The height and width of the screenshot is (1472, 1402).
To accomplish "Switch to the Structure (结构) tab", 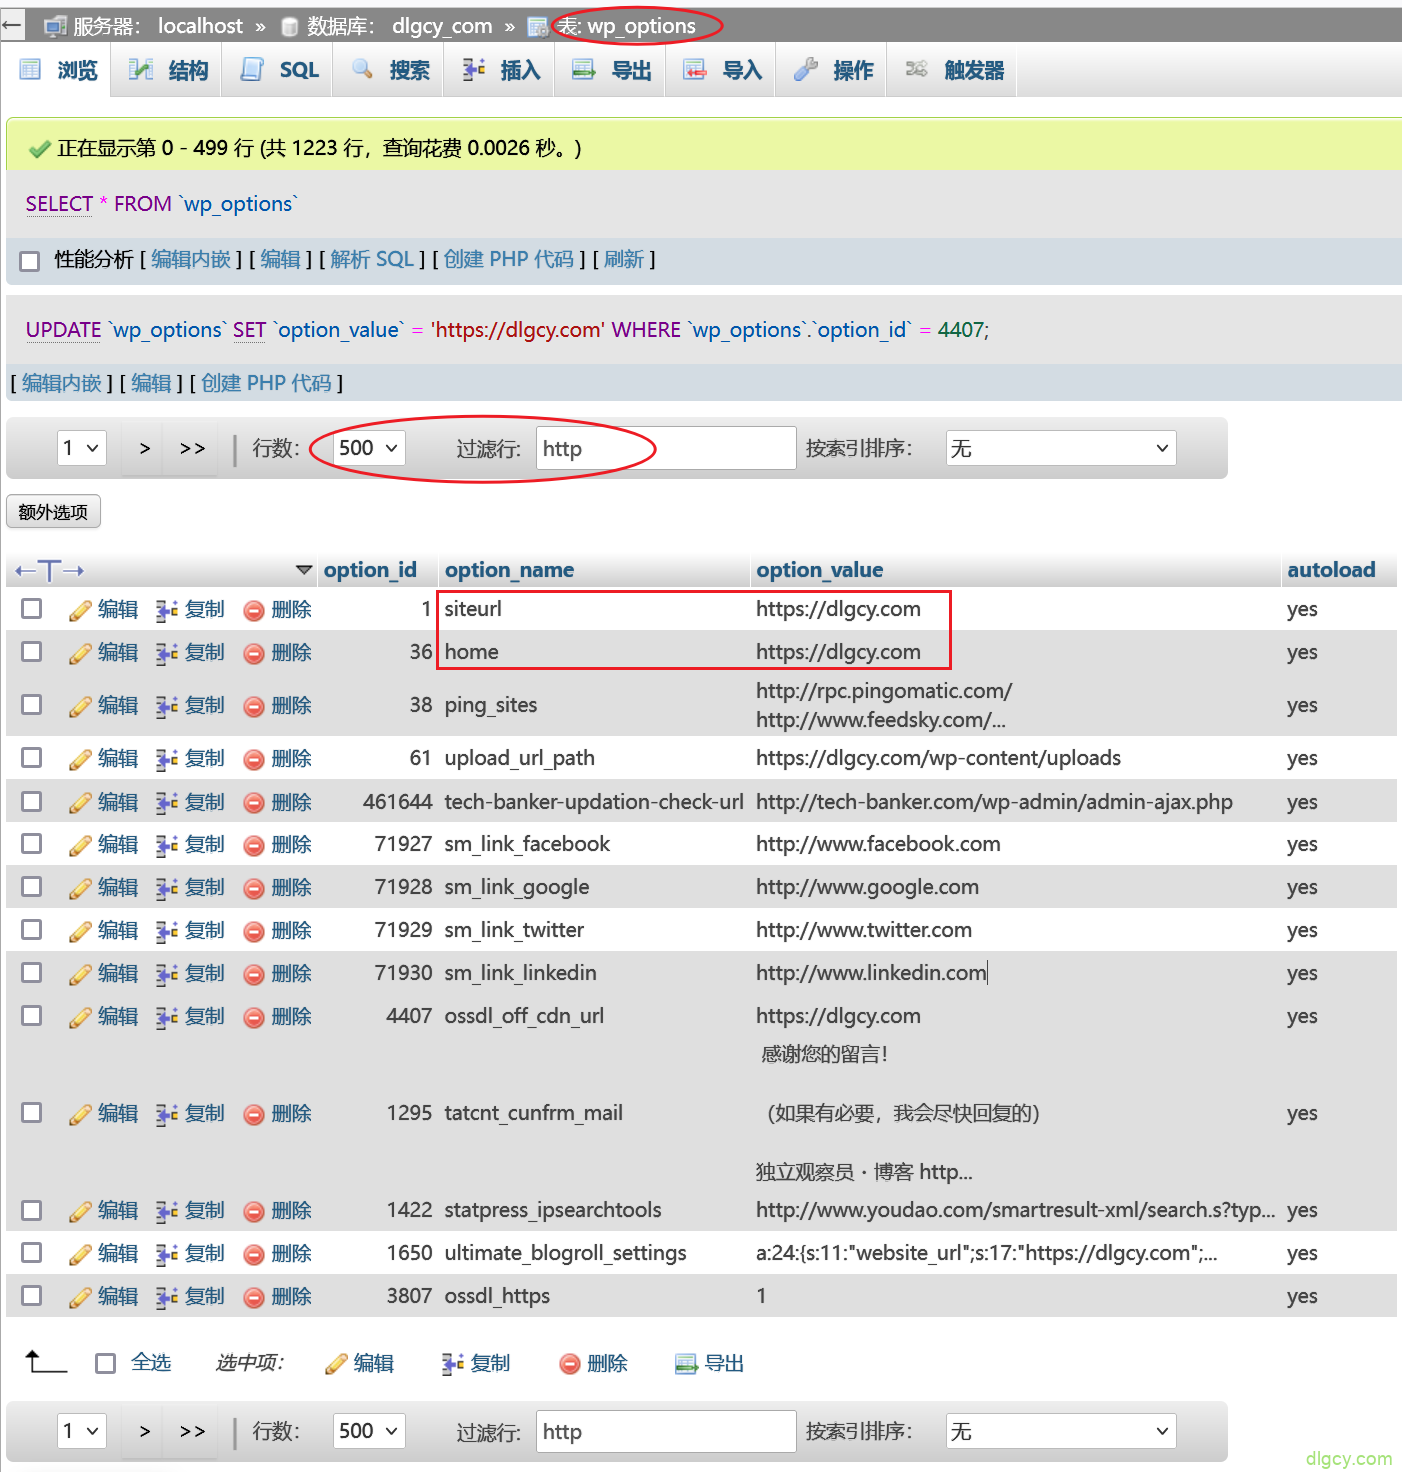I will click(x=168, y=70).
